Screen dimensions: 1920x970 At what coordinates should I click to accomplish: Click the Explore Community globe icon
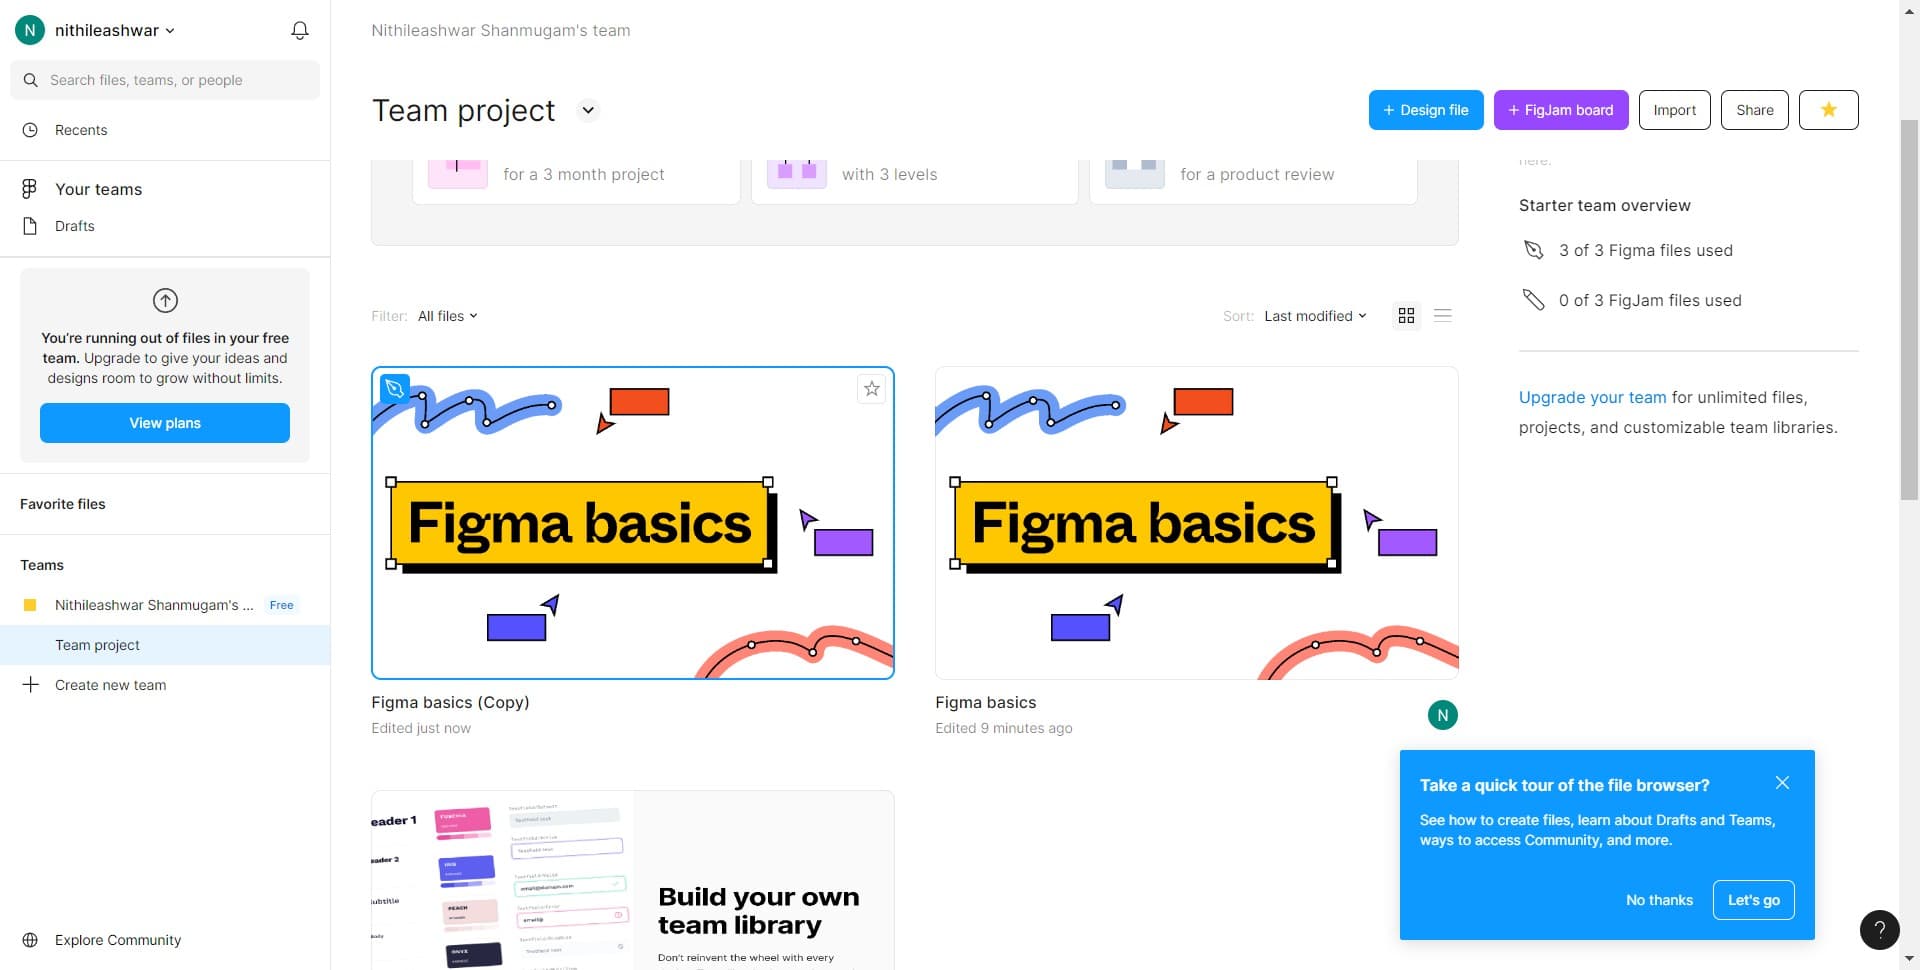pyautogui.click(x=31, y=940)
